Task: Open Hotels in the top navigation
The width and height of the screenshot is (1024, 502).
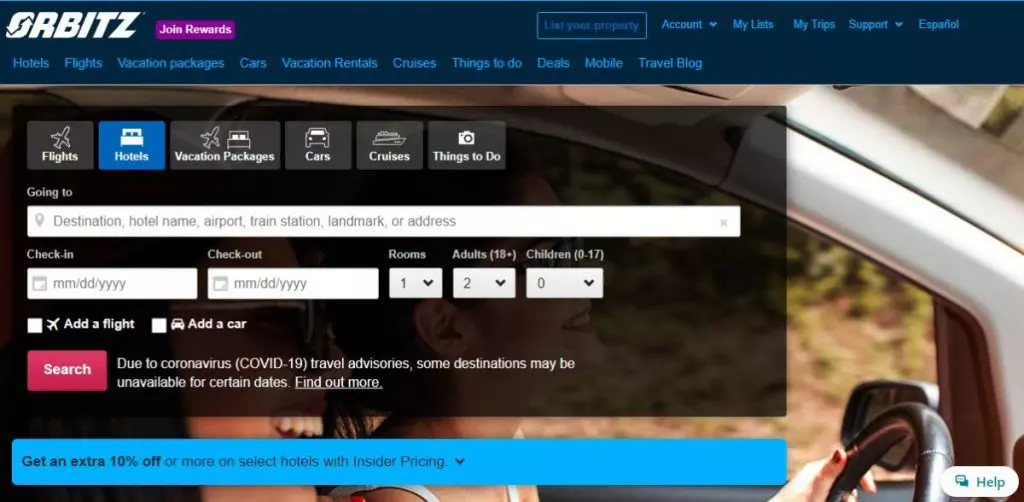Action: click(31, 63)
